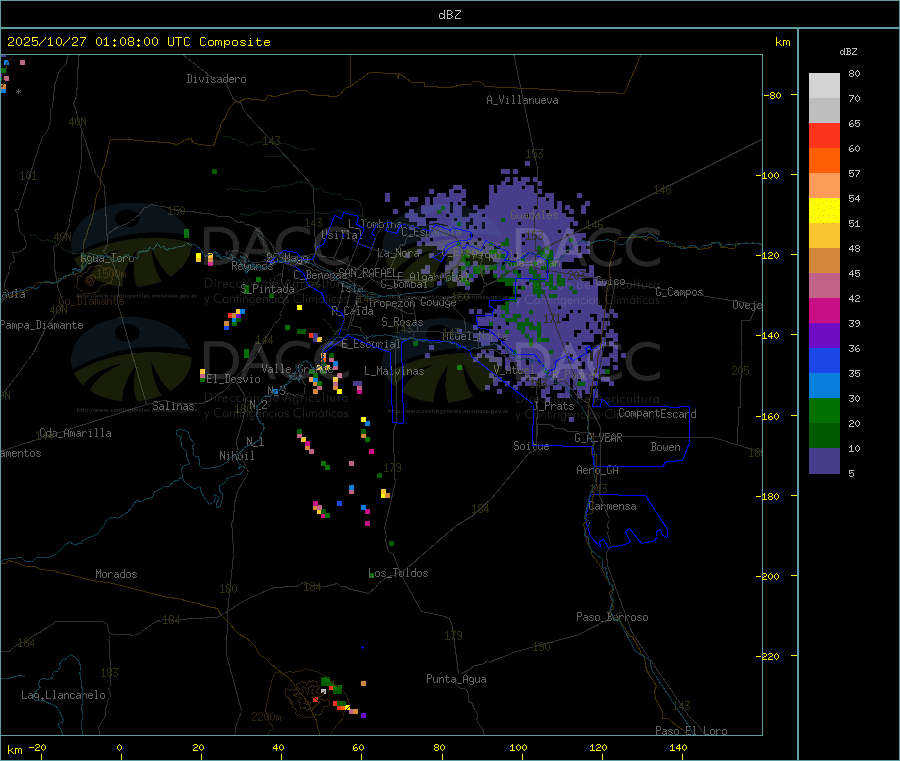Viewport: 900px width, 761px height.
Task: Click the small asterisk marker top-left
Action: 18,92
